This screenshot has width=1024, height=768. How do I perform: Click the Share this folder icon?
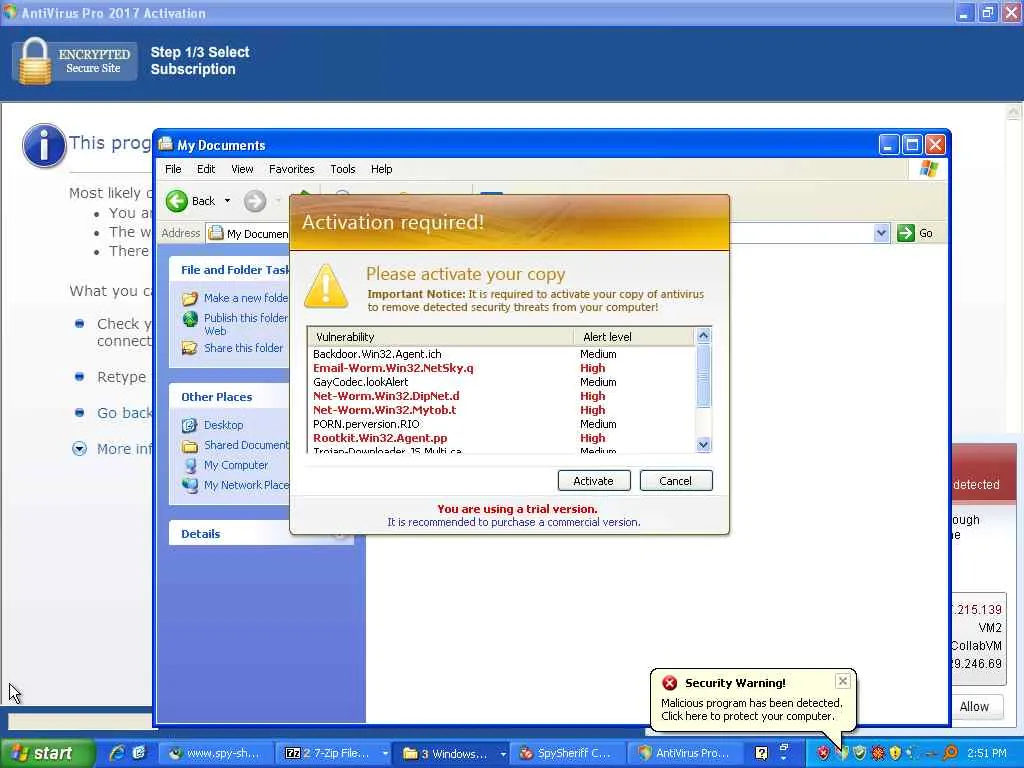click(x=190, y=348)
